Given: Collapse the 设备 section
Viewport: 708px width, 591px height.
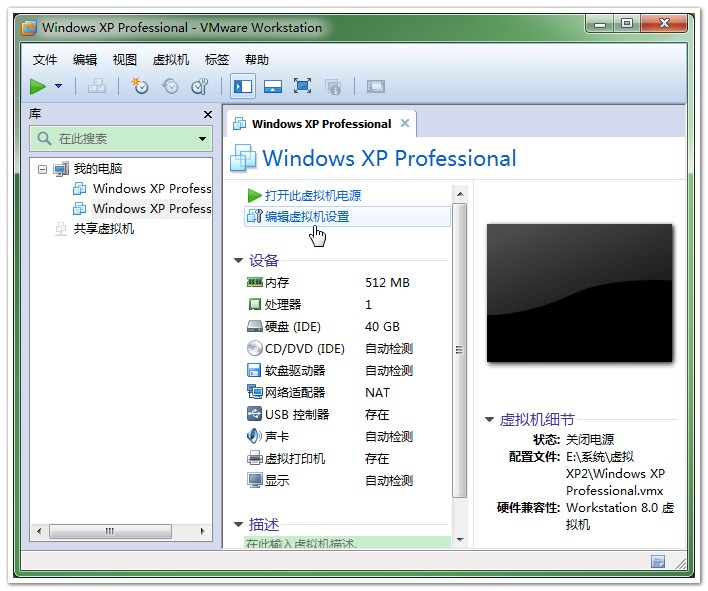Looking at the screenshot, I should tap(238, 261).
